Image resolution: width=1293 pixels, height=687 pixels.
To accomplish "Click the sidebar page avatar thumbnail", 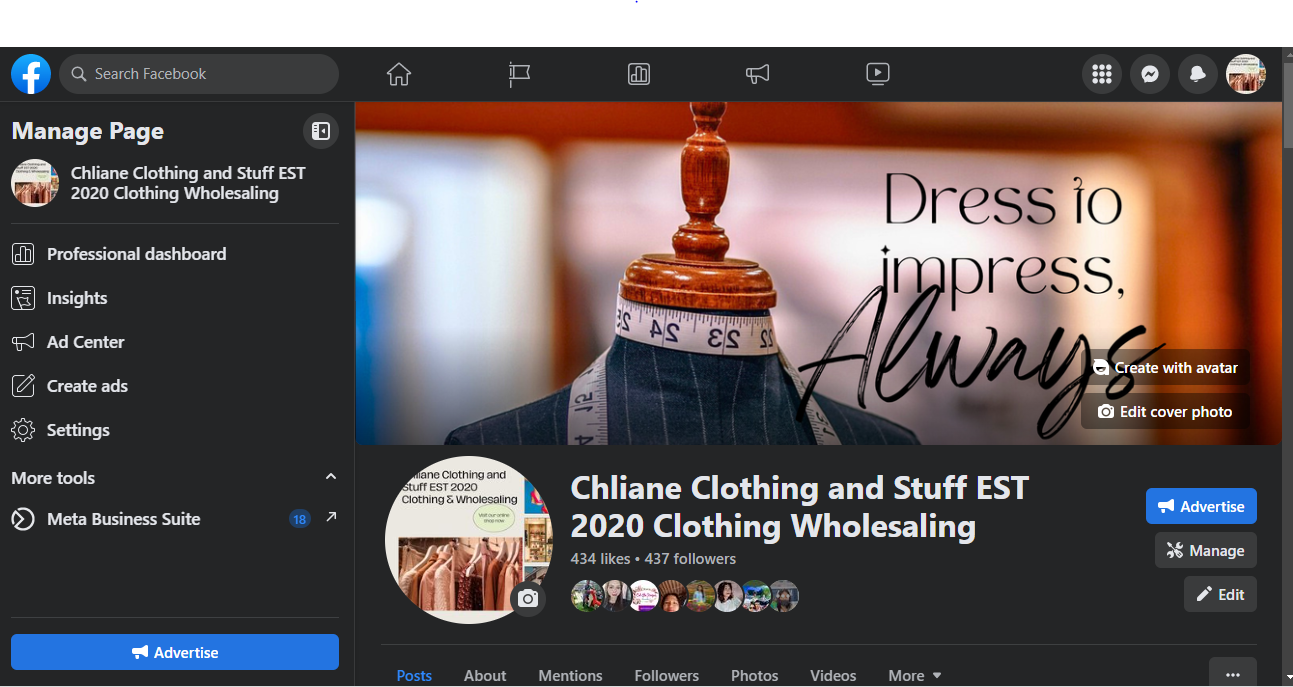I will 35,183.
